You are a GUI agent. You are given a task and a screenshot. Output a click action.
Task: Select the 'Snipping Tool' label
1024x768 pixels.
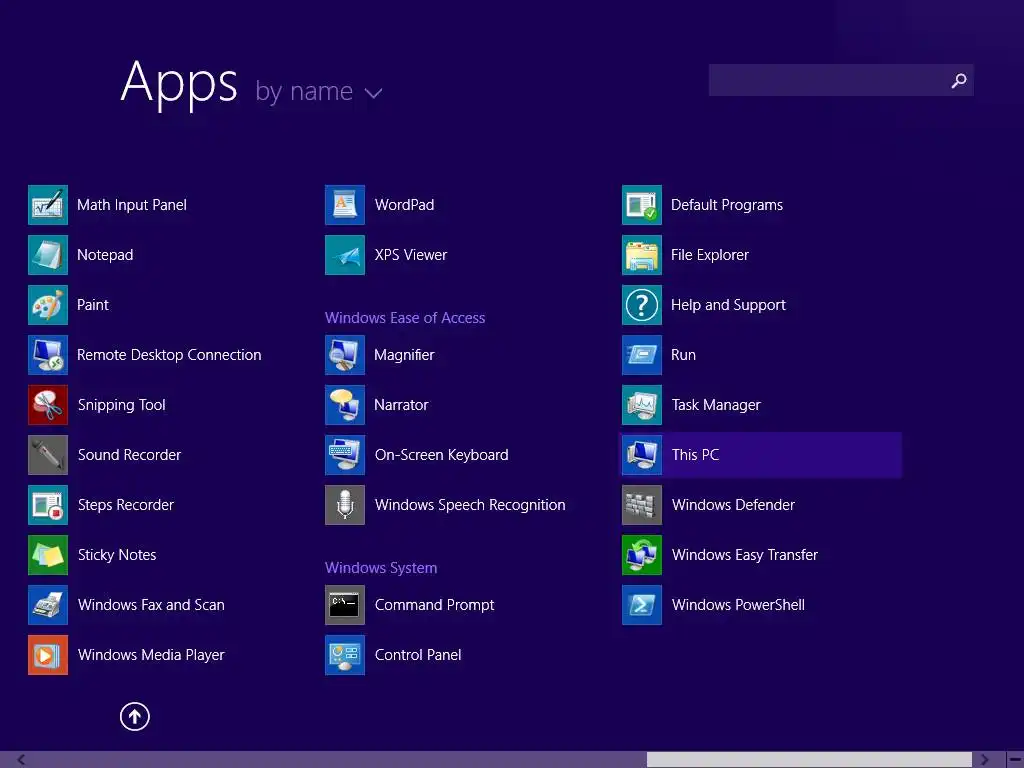click(x=121, y=405)
